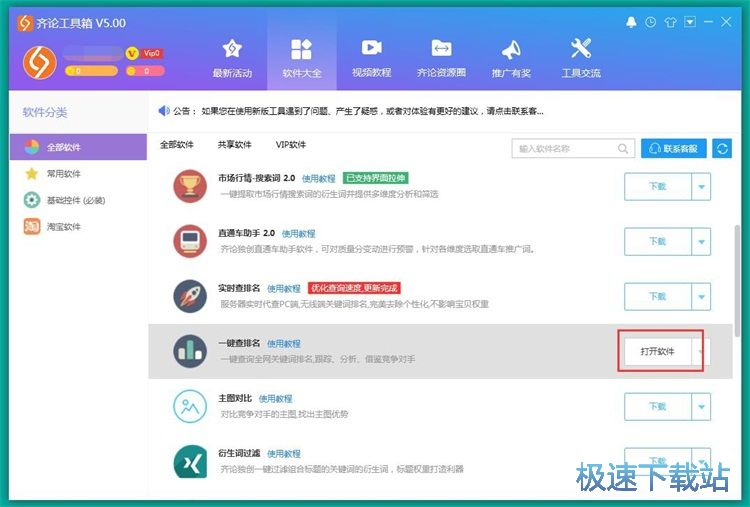Click the 输入软件名称 search field
The image size is (750, 507).
point(573,149)
